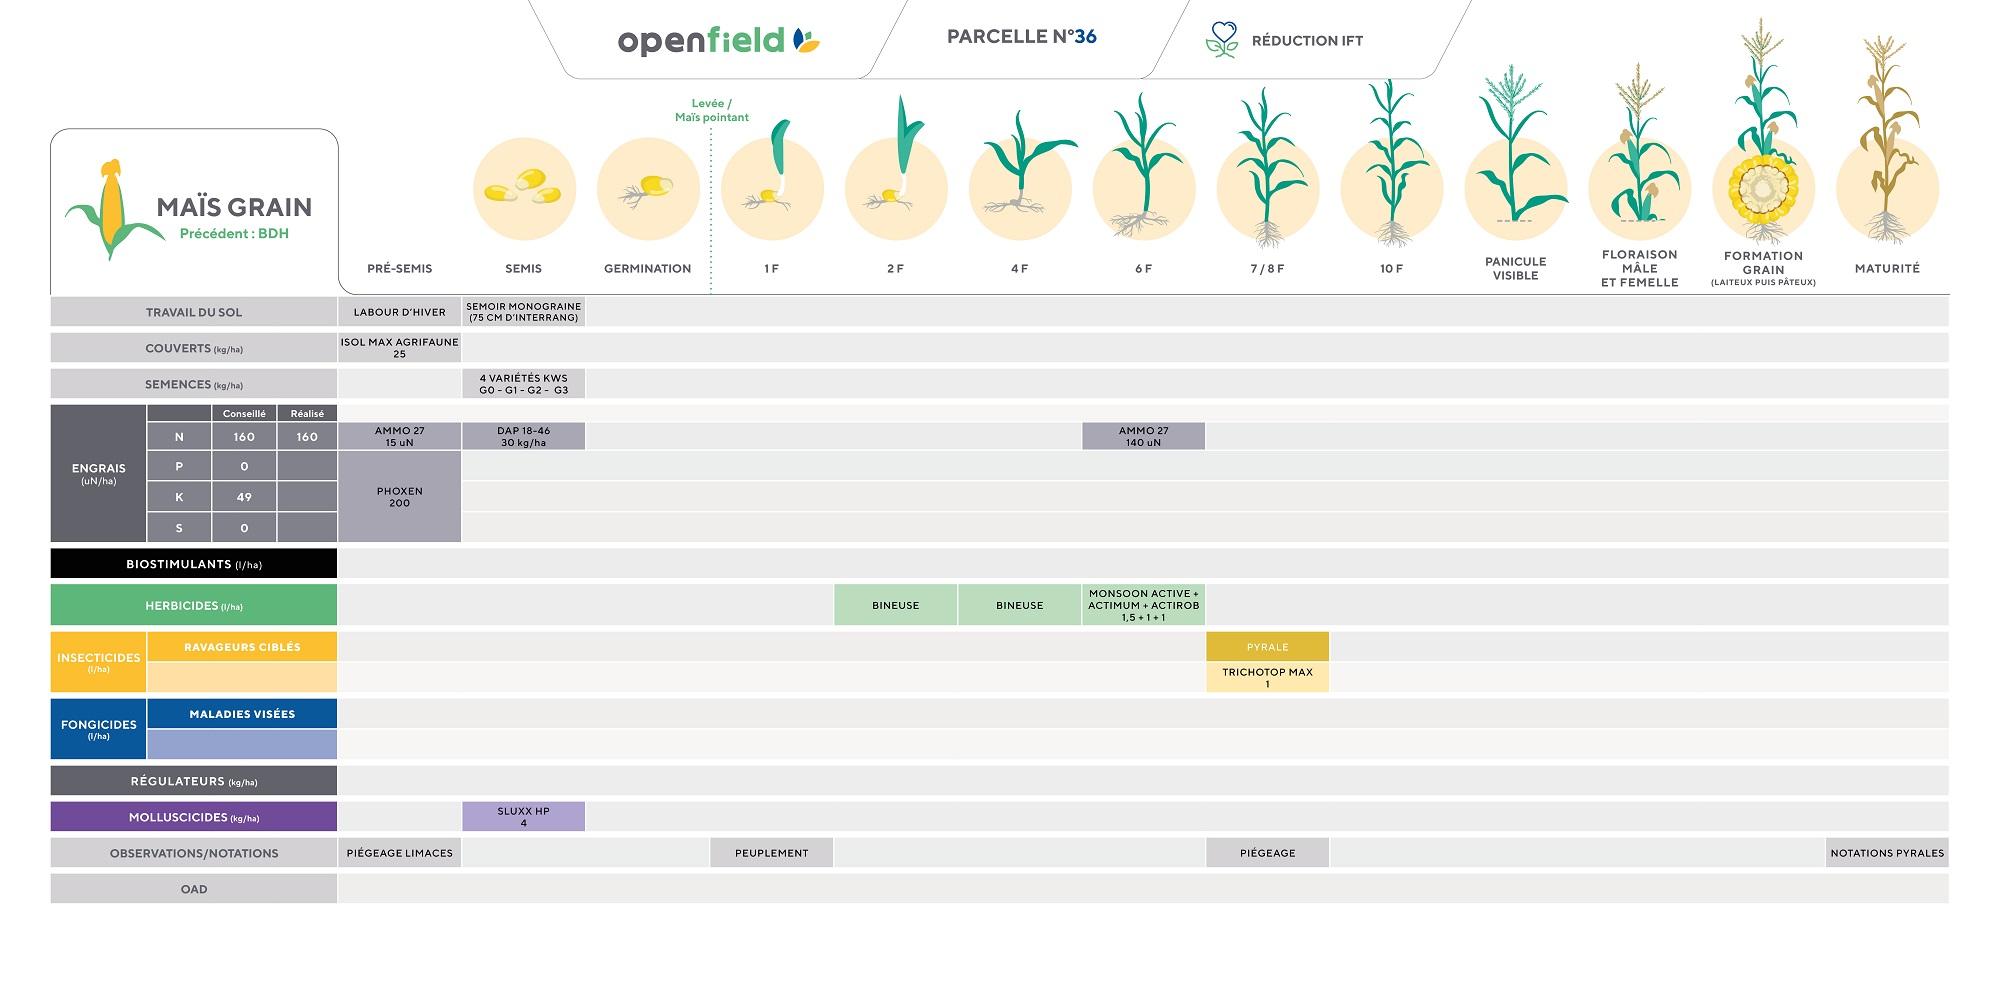Screen dimensions: 2000x1000
Task: Click the Trichotop Max insecticide cell
Action: click(1267, 677)
